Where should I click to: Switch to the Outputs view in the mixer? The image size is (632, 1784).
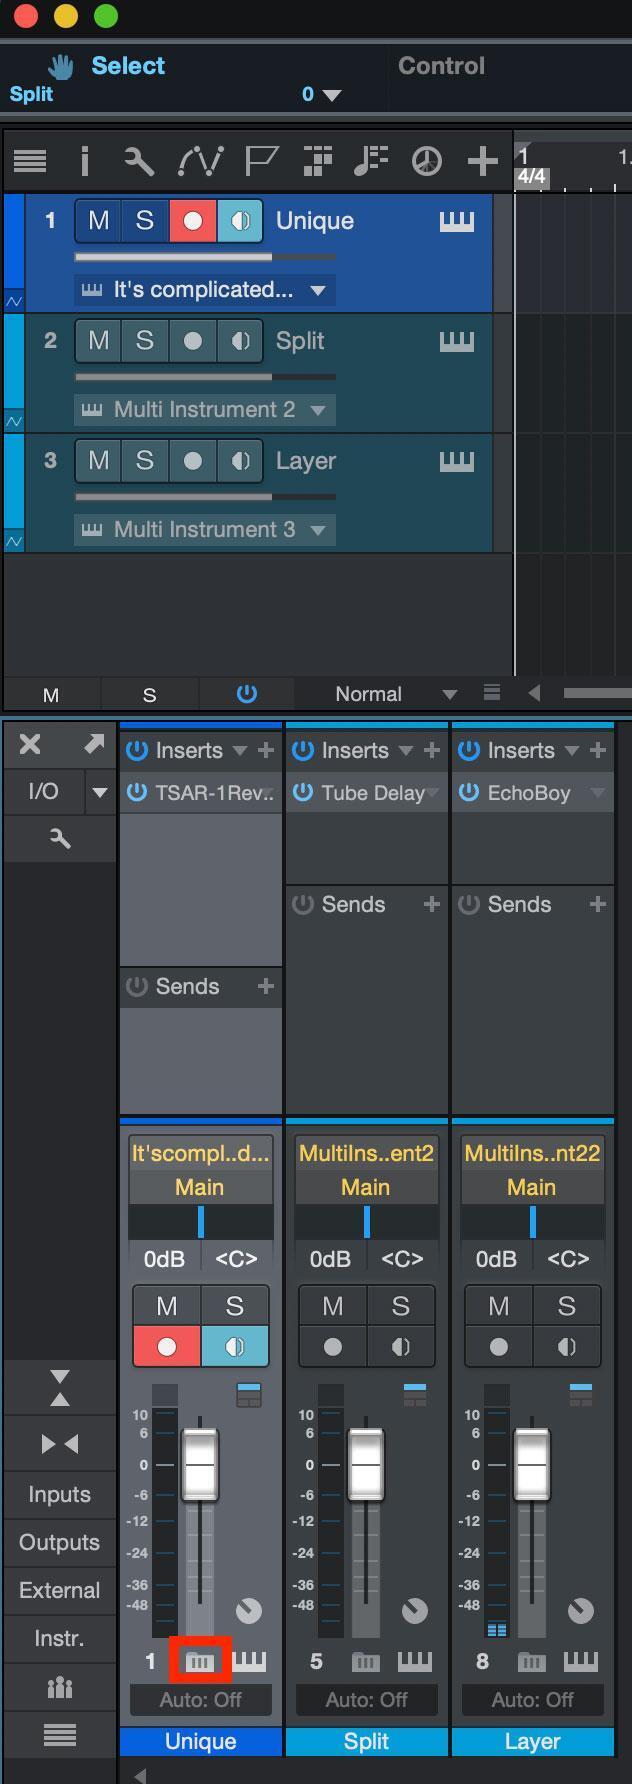point(59,1542)
